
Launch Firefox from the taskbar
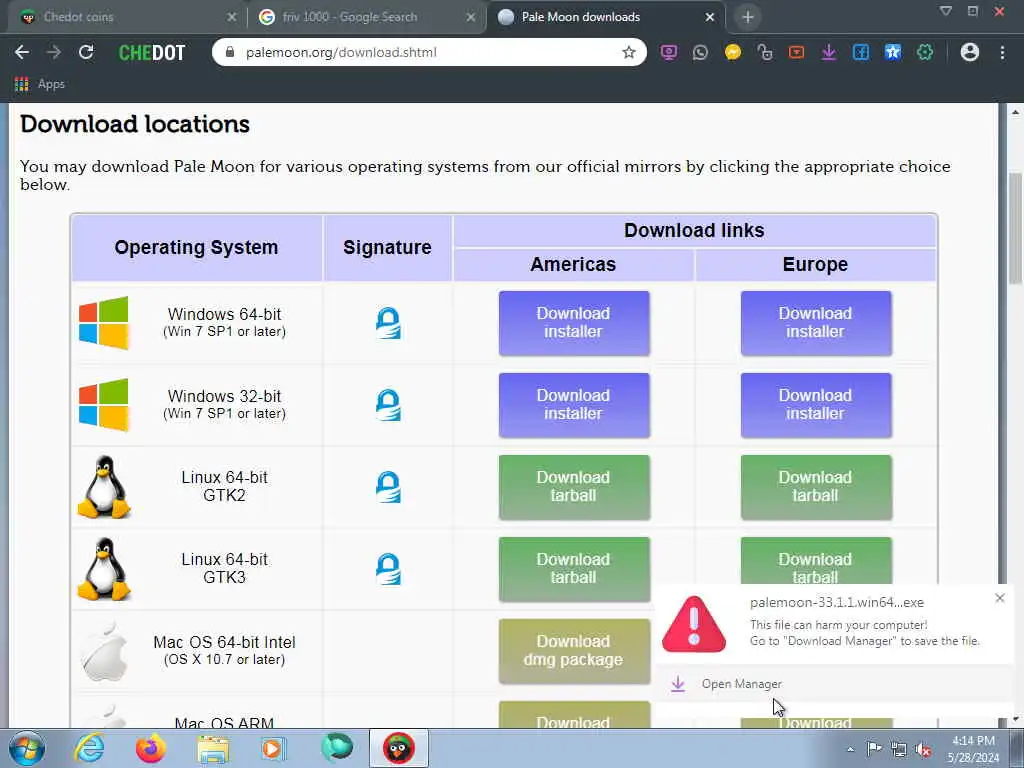pos(151,748)
